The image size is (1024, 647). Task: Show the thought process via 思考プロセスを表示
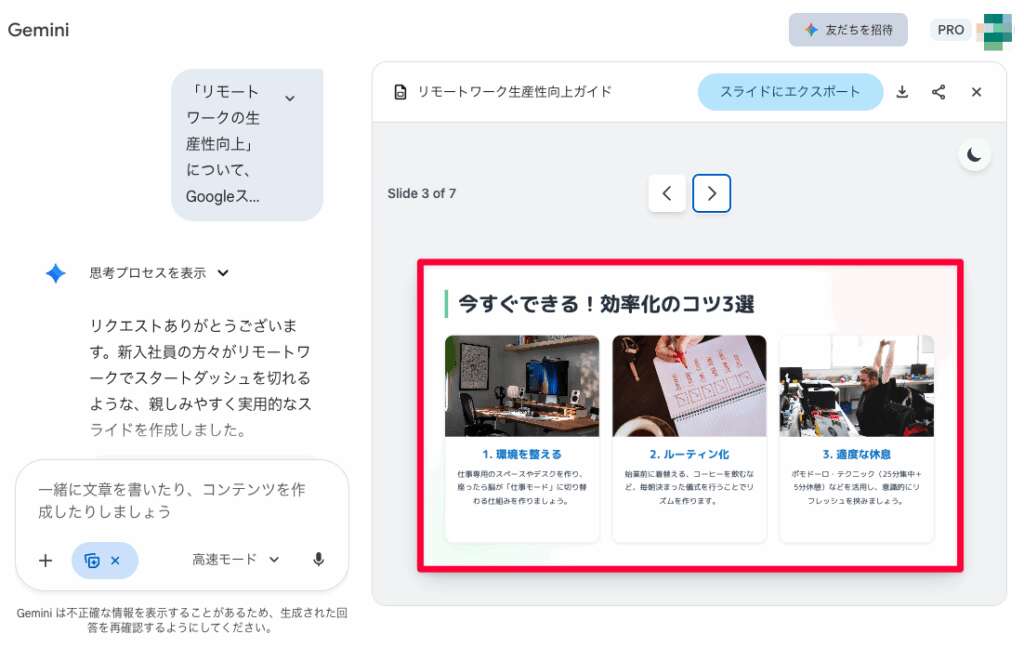(148, 271)
